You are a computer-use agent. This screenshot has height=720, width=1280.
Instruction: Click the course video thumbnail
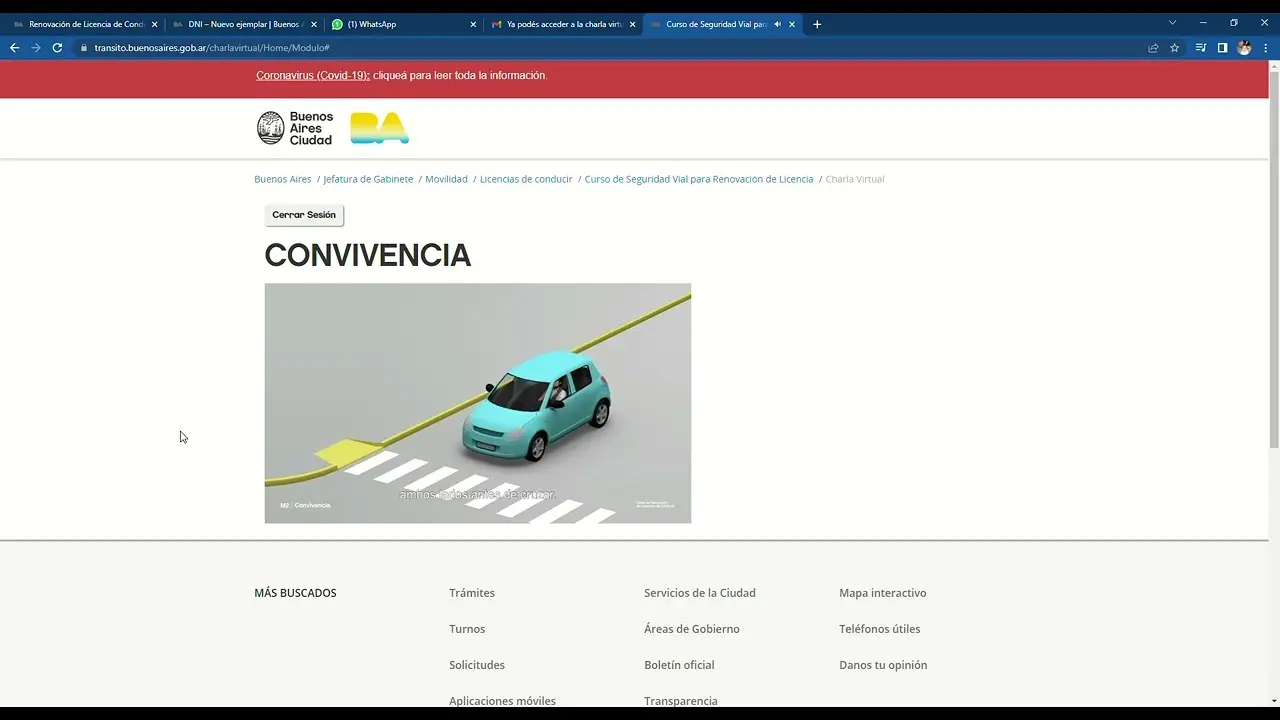click(477, 403)
